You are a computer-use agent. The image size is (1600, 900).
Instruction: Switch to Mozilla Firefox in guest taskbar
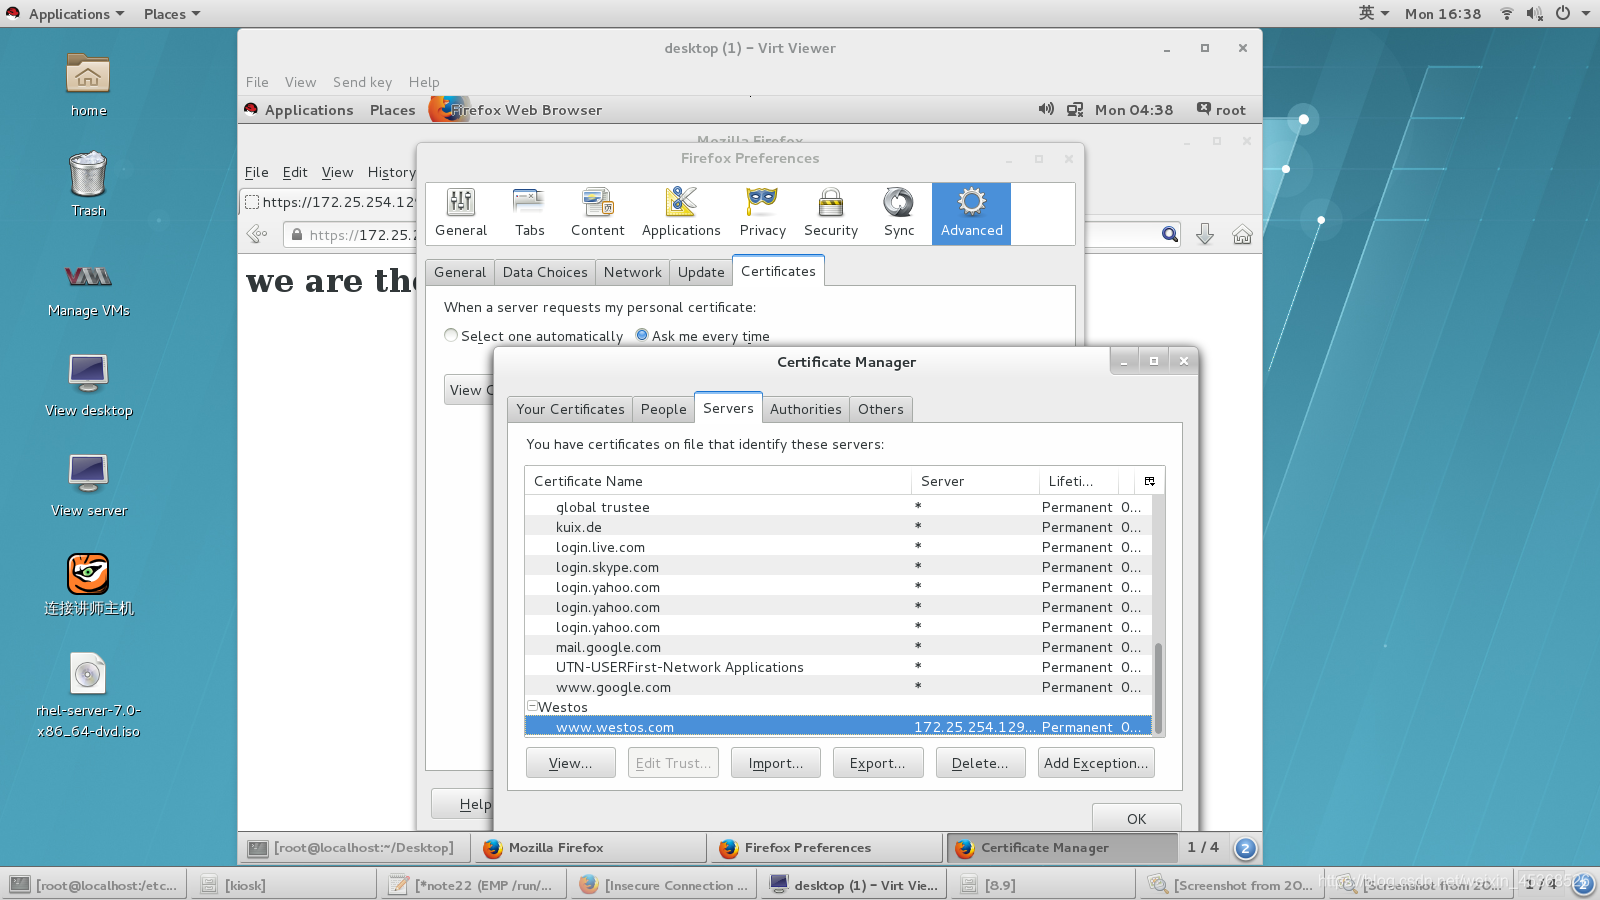click(x=588, y=848)
